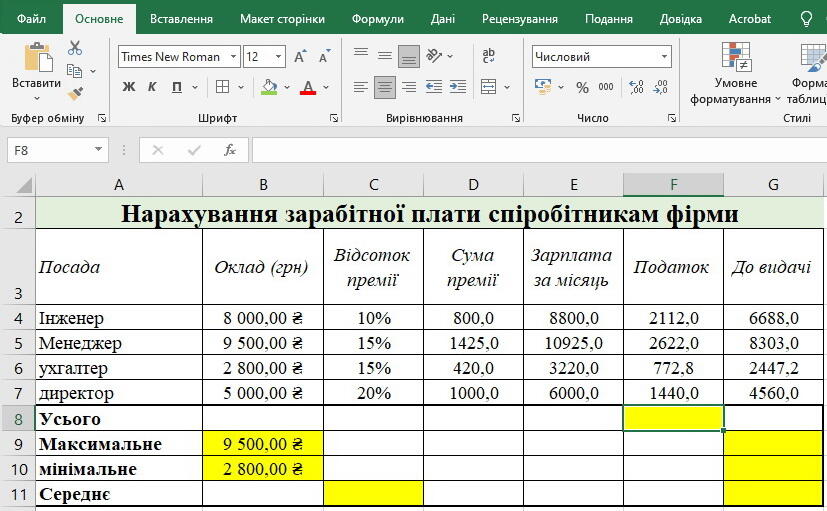Align text left horizontally
Screen dimensions: 827x511
point(361,87)
